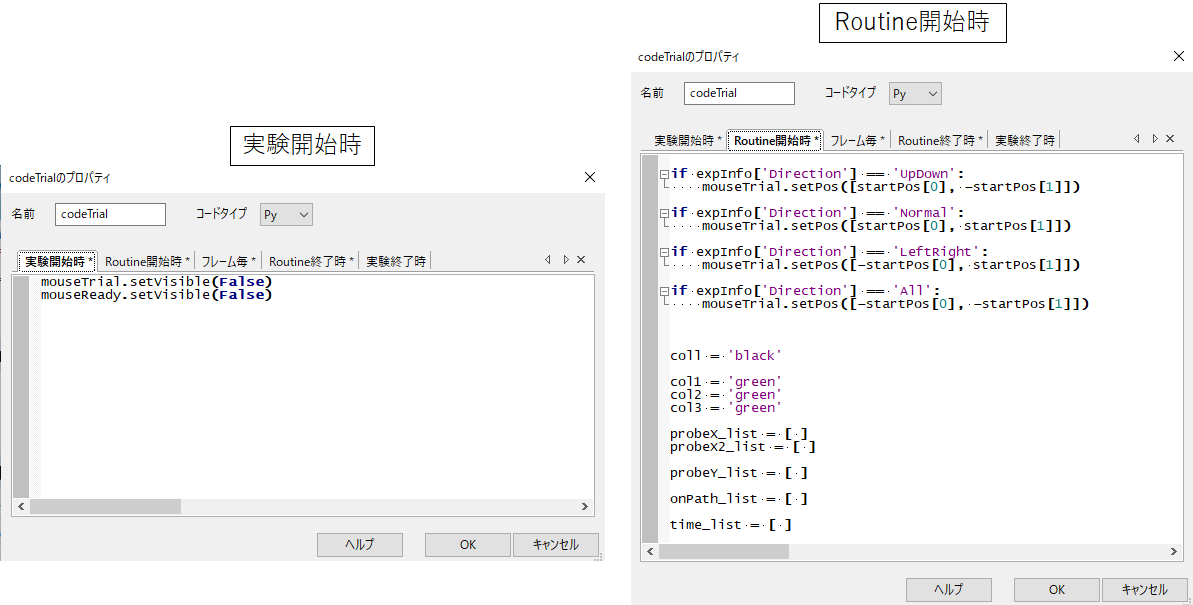Click right arrow of code editor horizontal scrollbar

tap(1172, 551)
